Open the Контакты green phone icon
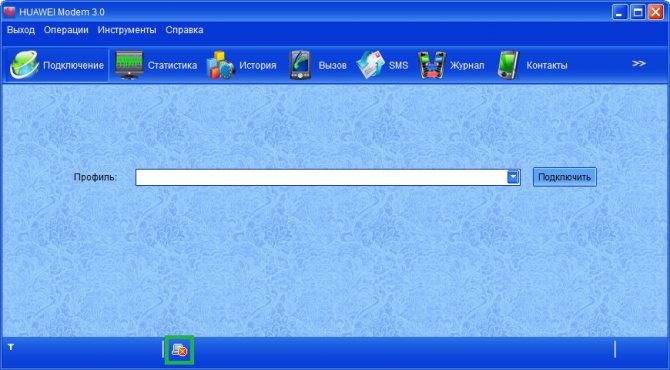Screen dimensions: 670x370 [x=508, y=65]
